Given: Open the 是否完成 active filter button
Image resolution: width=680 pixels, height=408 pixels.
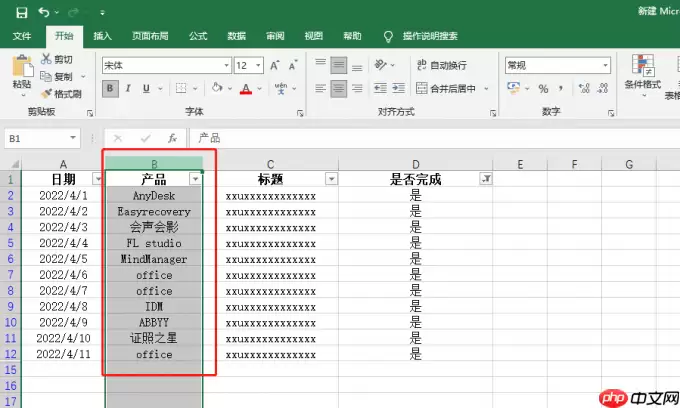Looking at the screenshot, I should (x=486, y=179).
